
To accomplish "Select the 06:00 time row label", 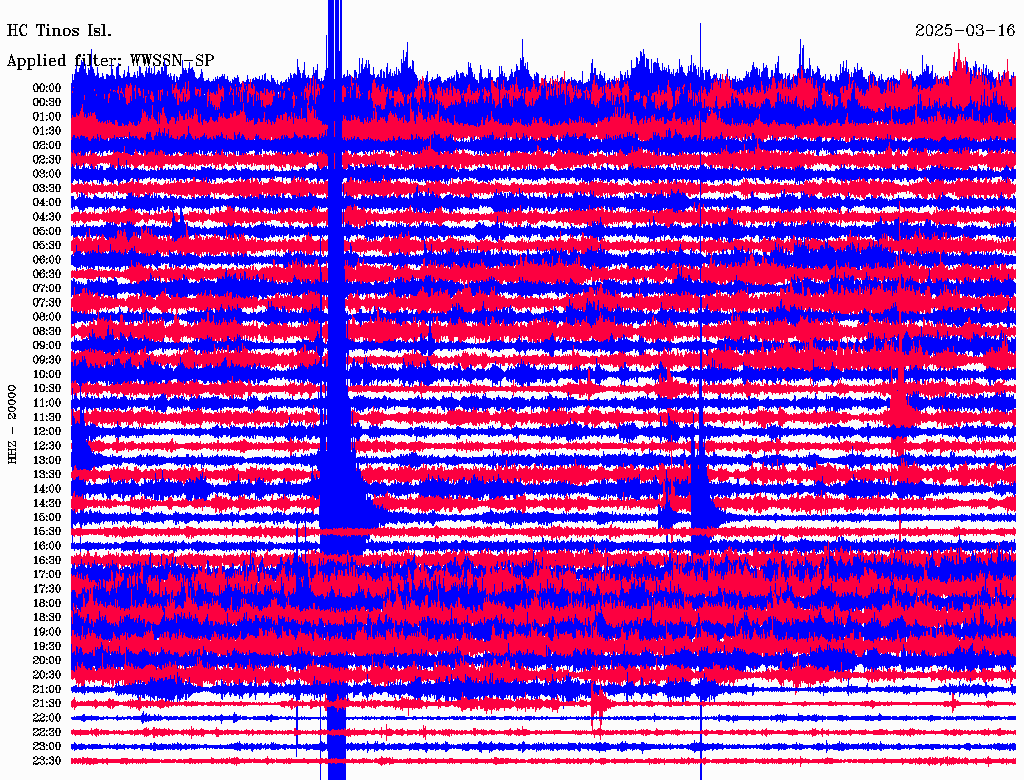I will tap(47, 260).
